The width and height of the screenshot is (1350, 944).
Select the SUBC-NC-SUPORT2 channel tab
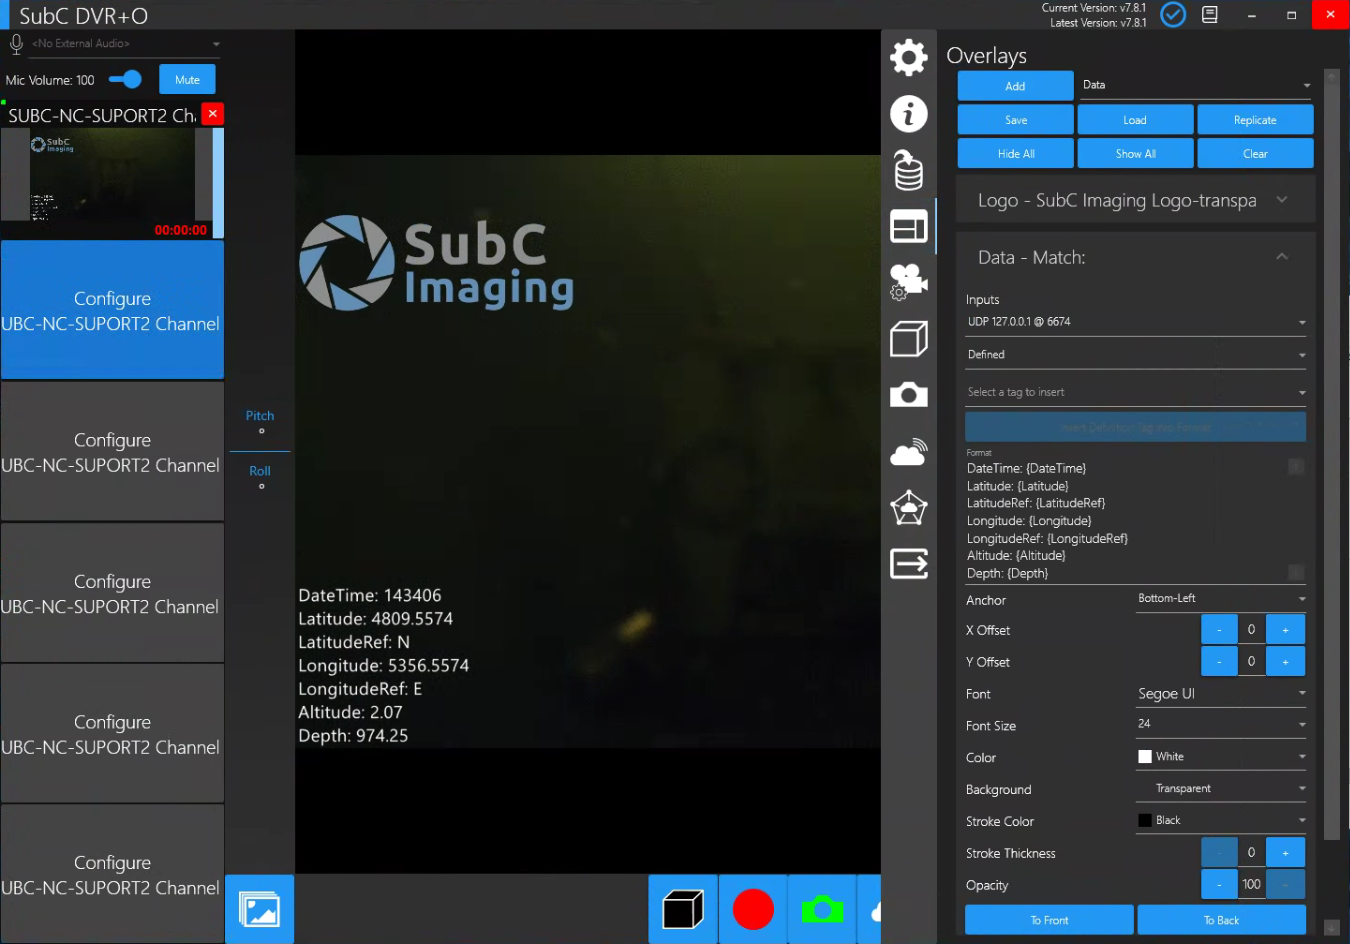[x=100, y=116]
